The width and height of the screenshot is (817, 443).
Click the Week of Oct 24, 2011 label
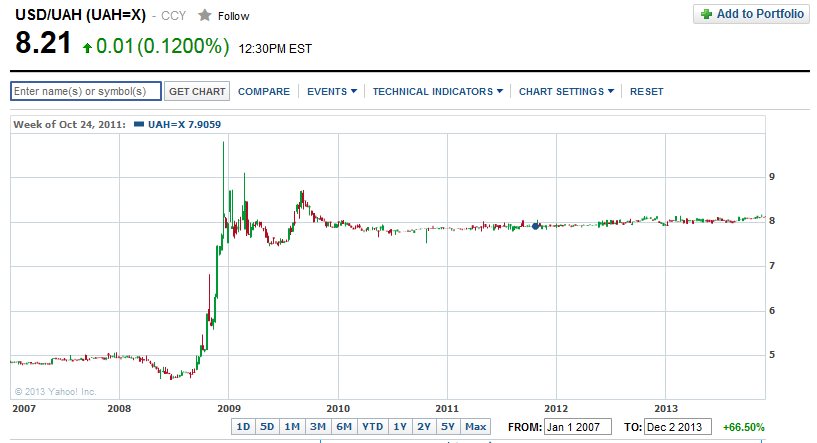pos(69,124)
